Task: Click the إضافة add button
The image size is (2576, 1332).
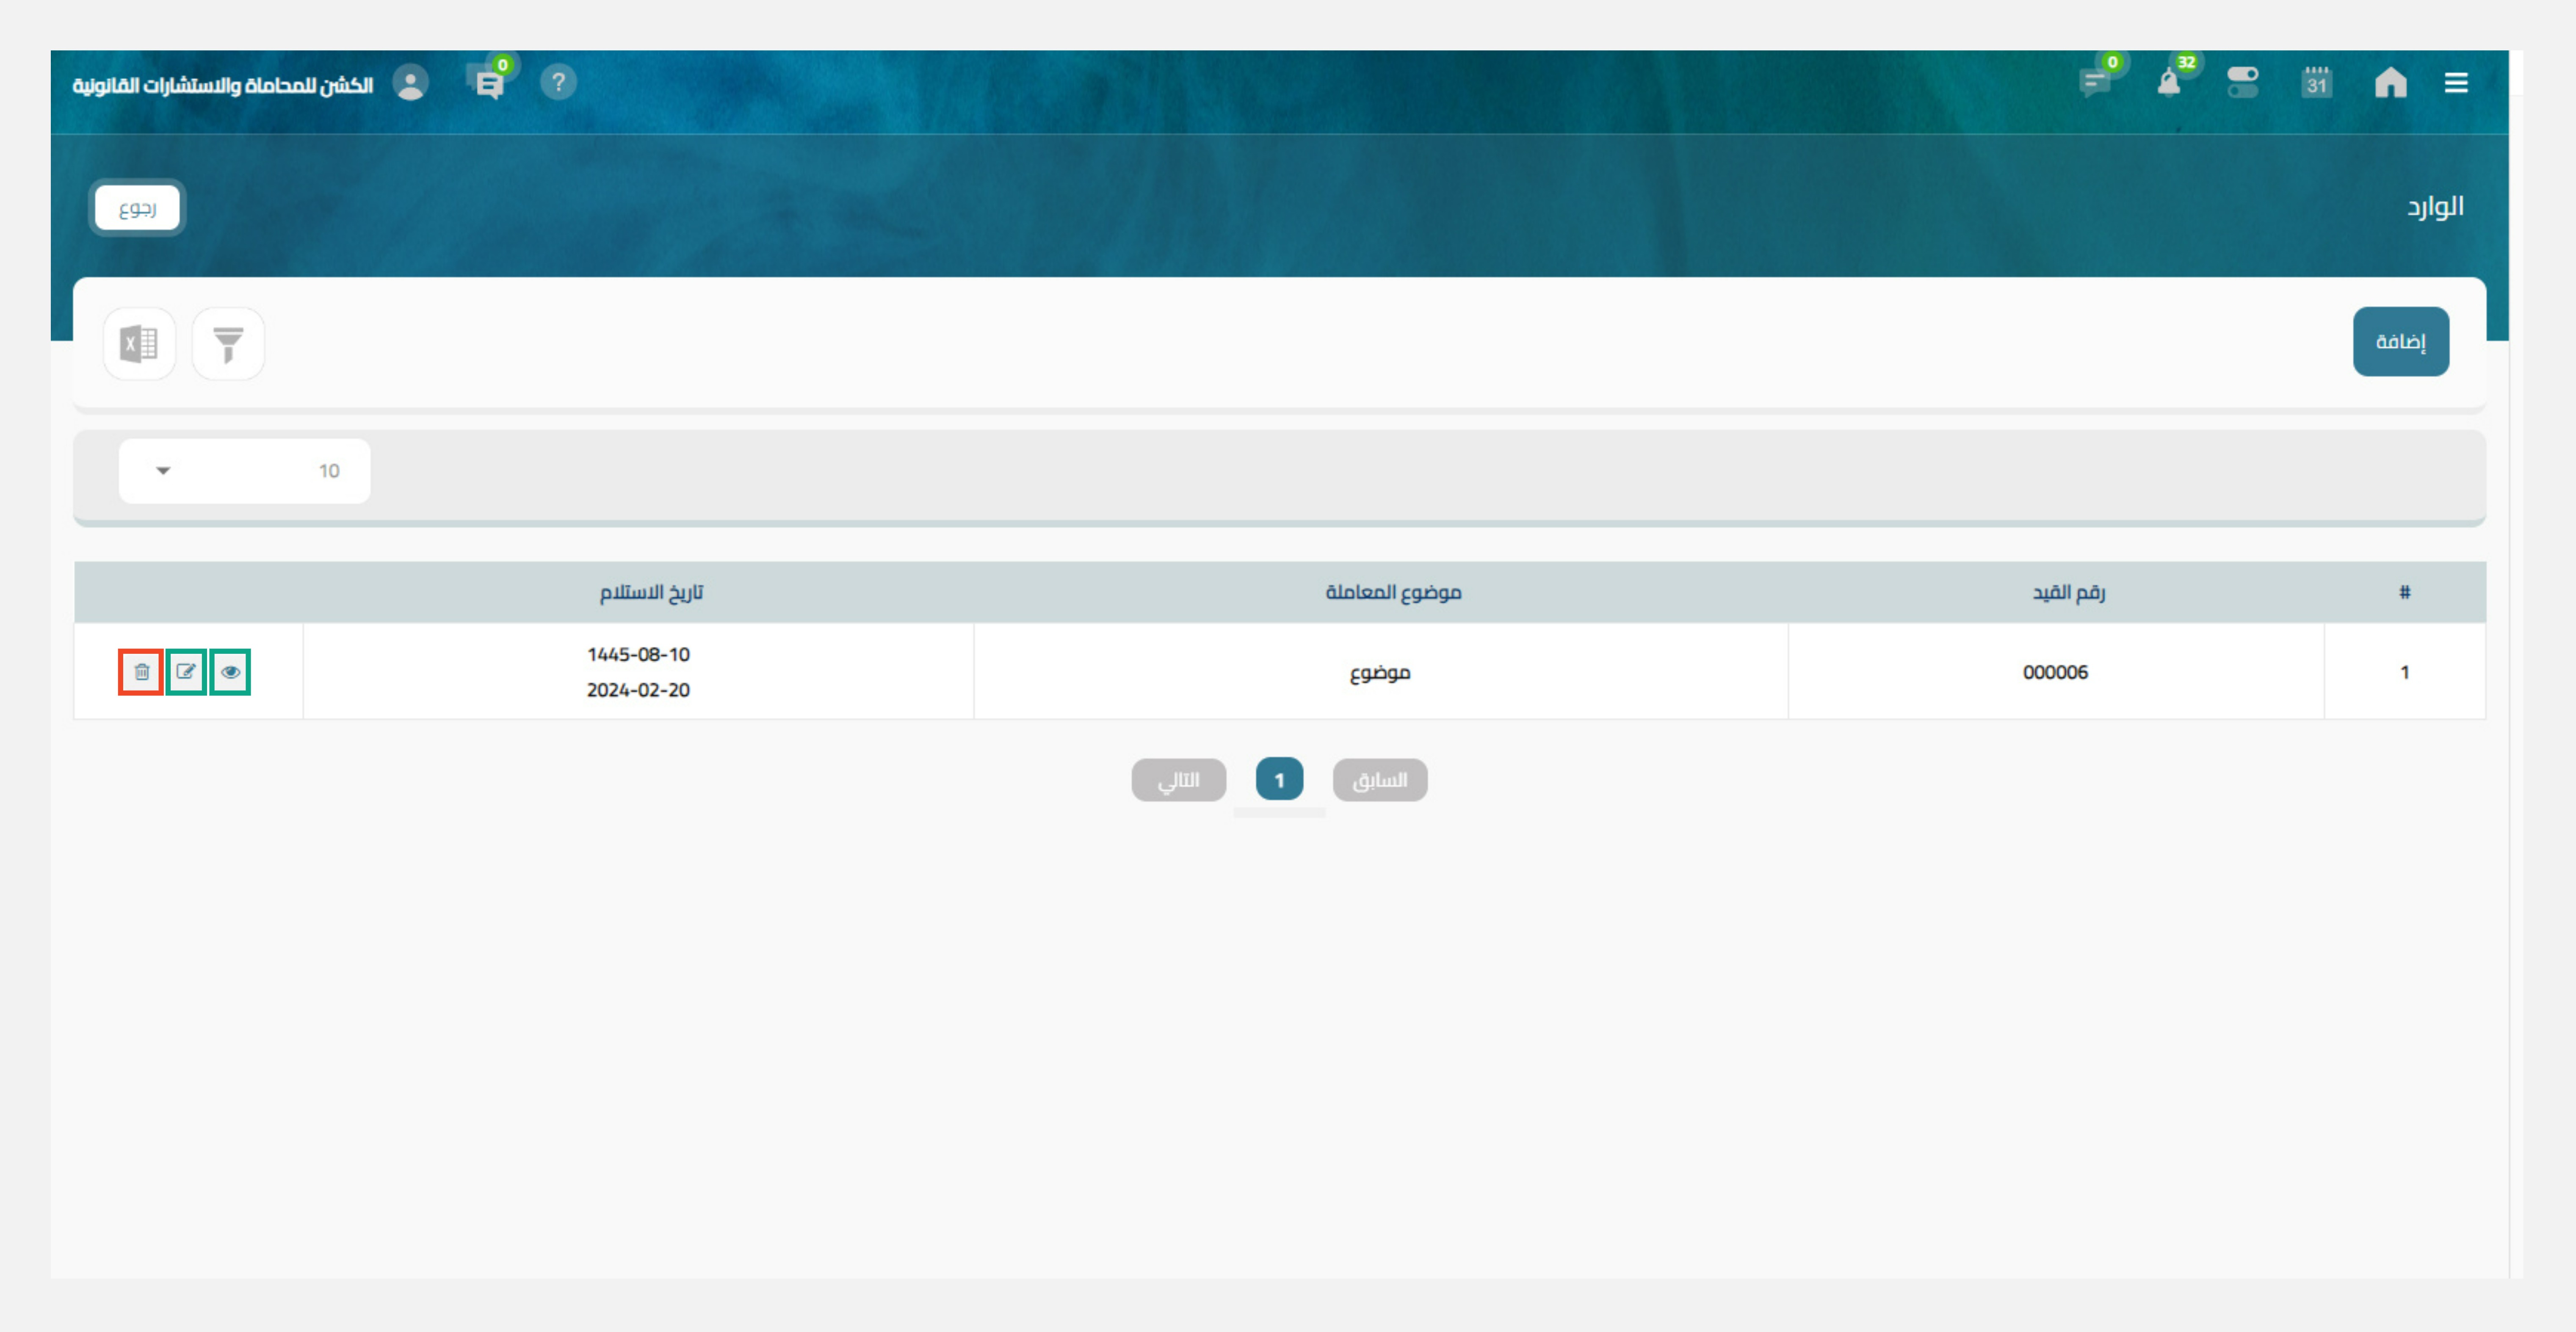Action: pos(2400,342)
